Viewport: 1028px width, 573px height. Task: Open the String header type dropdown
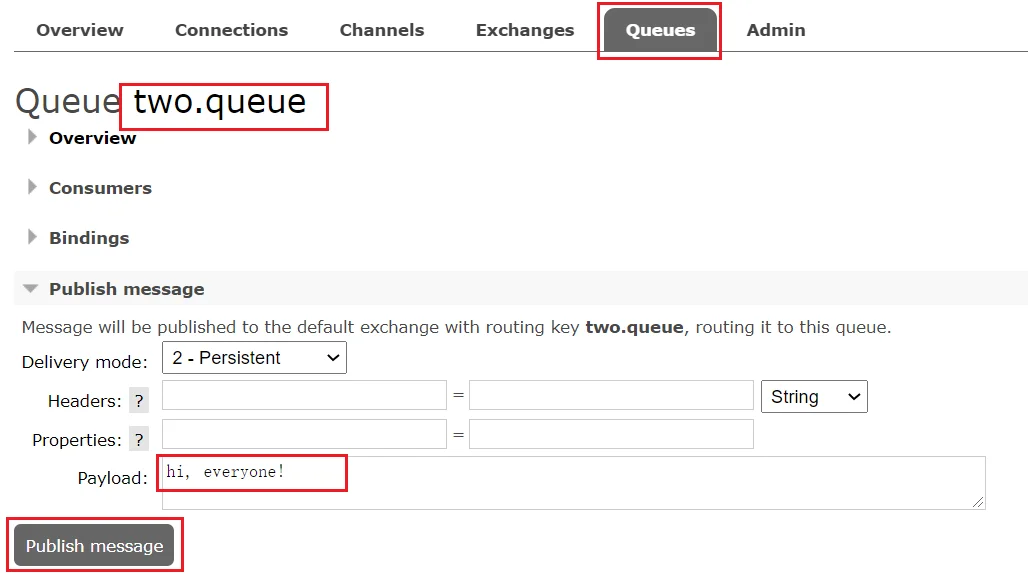tap(814, 397)
